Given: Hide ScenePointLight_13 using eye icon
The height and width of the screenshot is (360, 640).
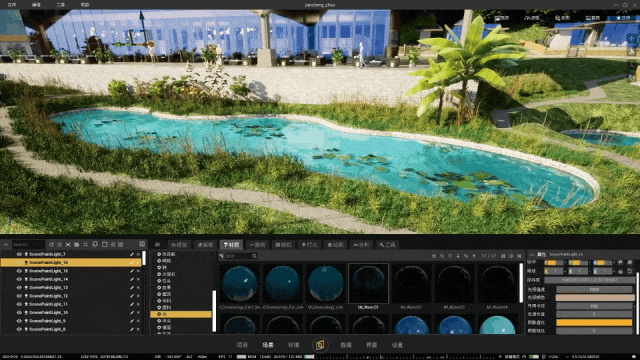Looking at the screenshot, I should pyautogui.click(x=19, y=288).
